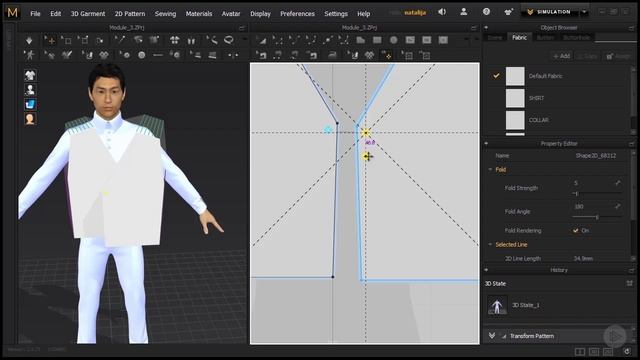Image resolution: width=640 pixels, height=360 pixels.
Task: Collapse the History panel arrow
Action: pyautogui.click(x=486, y=270)
